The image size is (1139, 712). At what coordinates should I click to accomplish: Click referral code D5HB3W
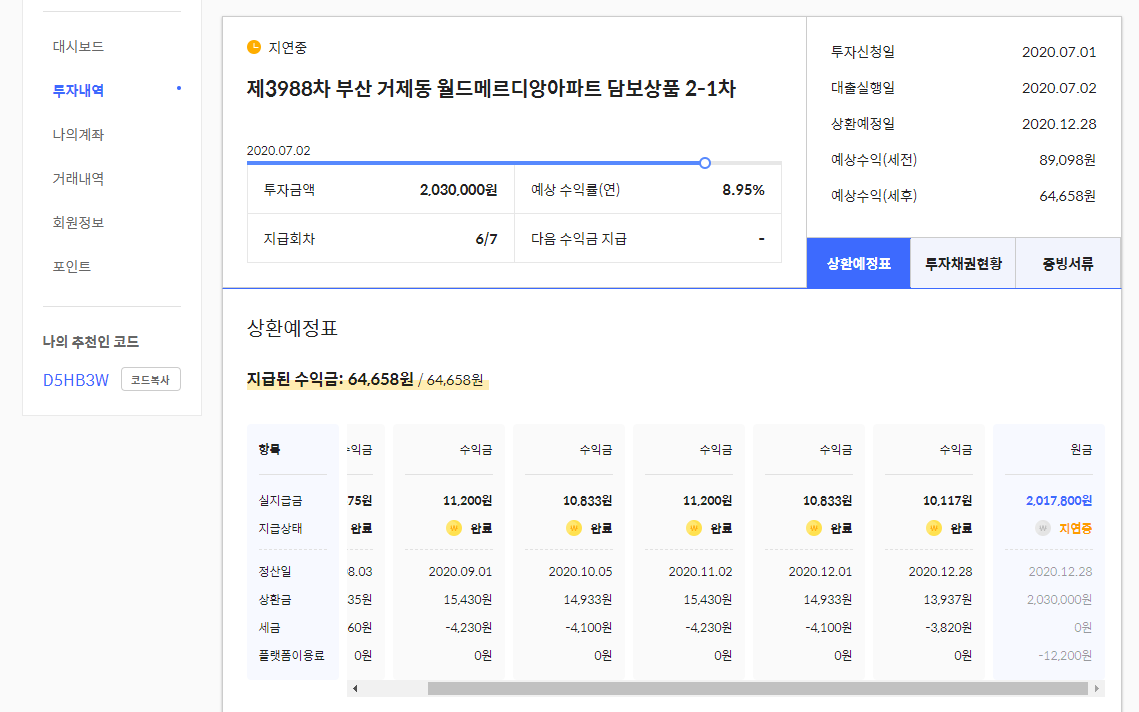76,380
